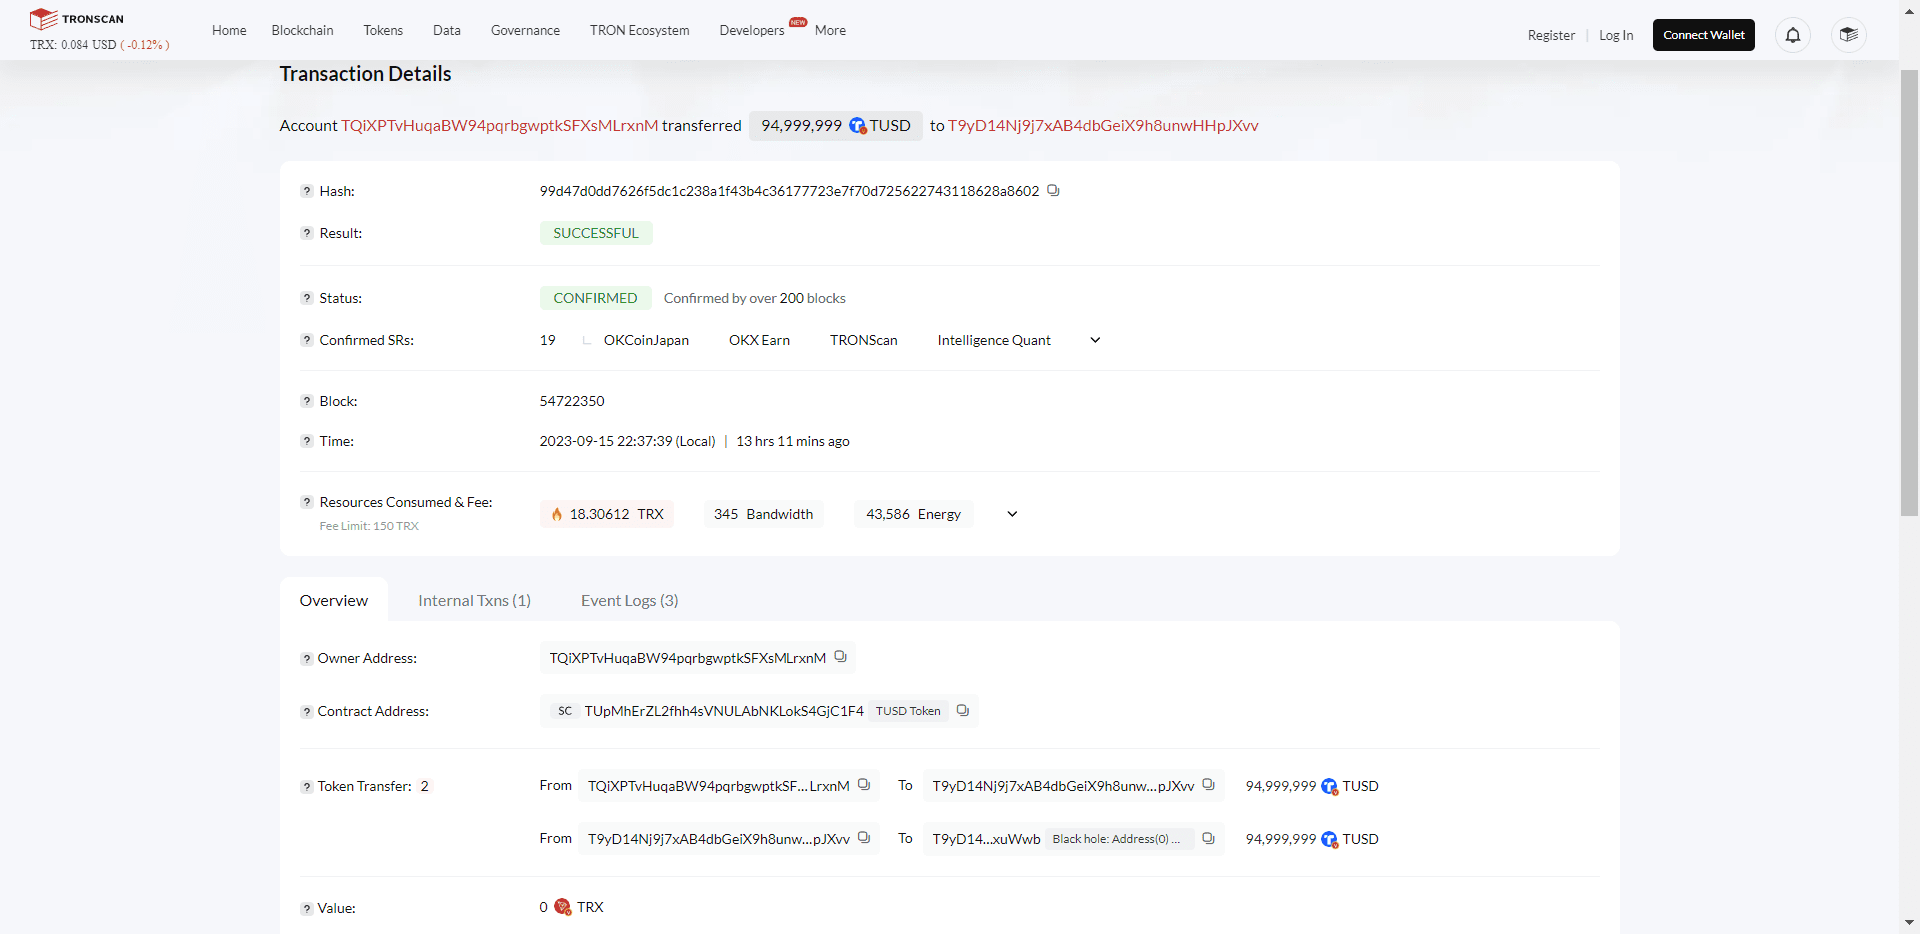This screenshot has width=1920, height=934.
Task: Click the TUSD token icon in summary
Action: click(858, 126)
